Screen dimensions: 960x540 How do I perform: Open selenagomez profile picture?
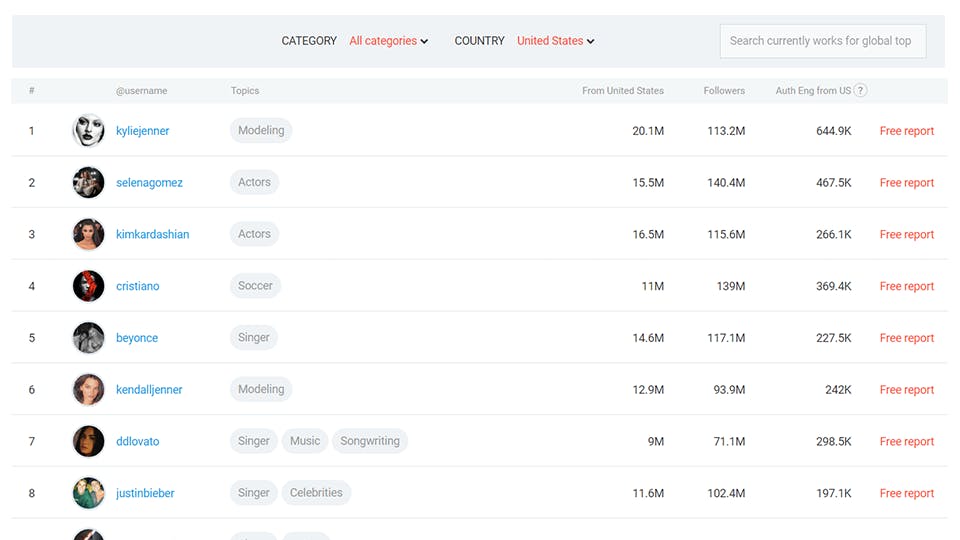(x=89, y=182)
